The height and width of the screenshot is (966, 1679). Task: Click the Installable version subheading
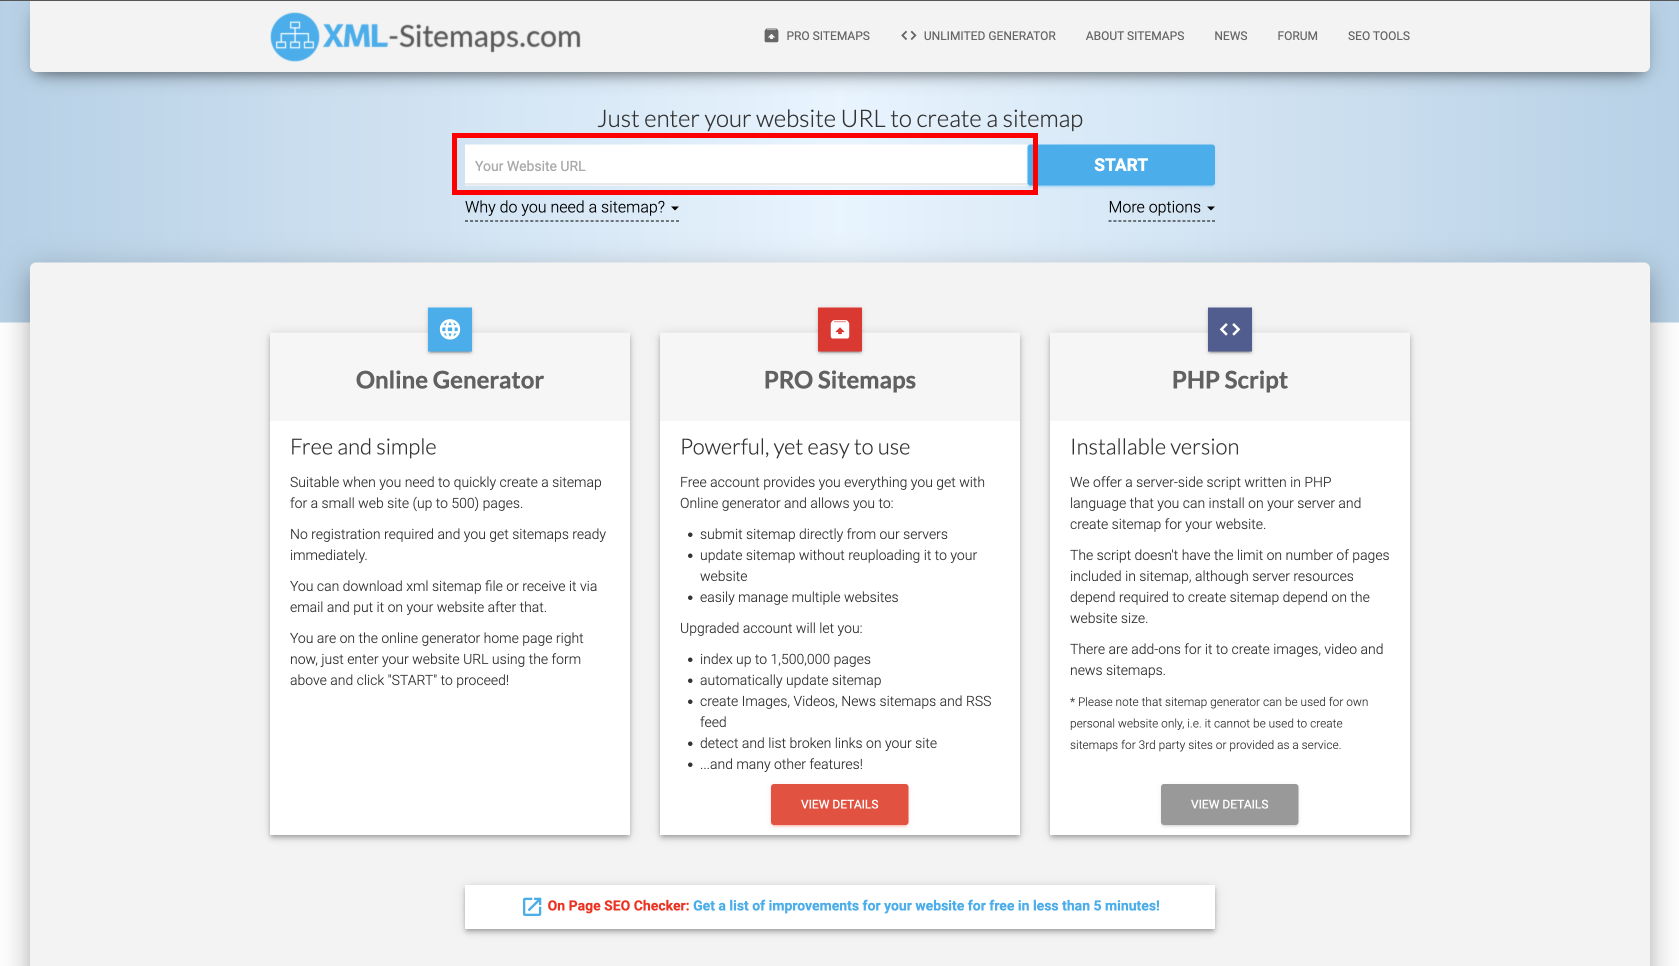[1154, 447]
